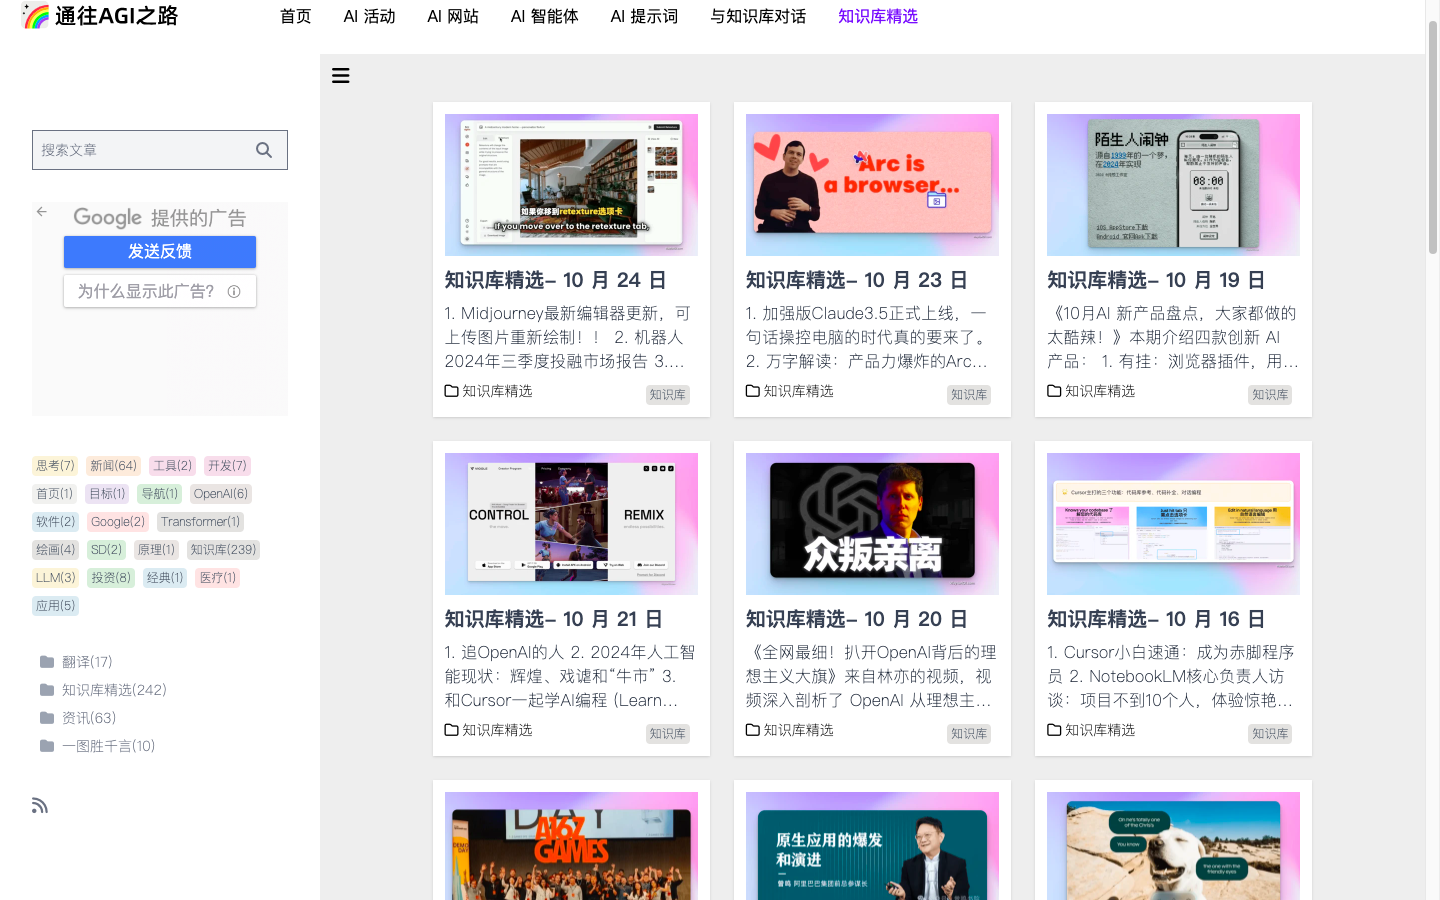This screenshot has height=900, width=1440.
Task: Click the search magnifier icon
Action: [x=264, y=150]
